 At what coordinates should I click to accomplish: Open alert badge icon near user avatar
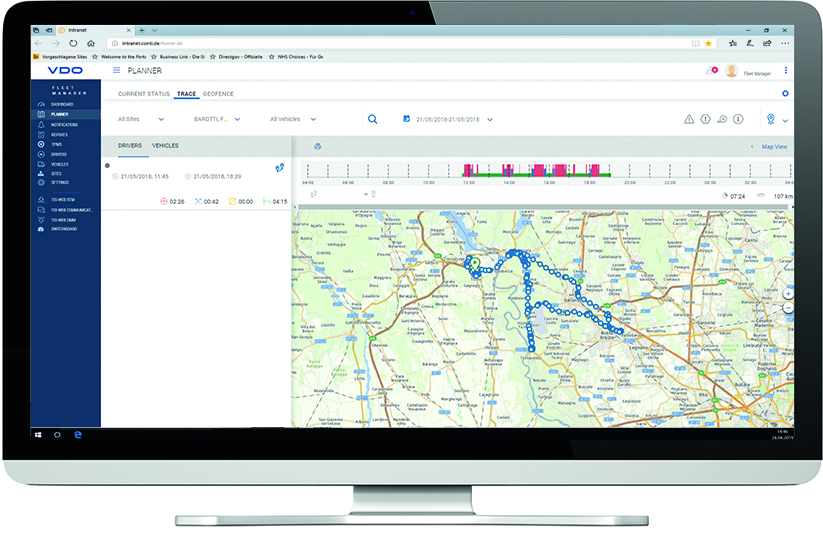pyautogui.click(x=712, y=70)
